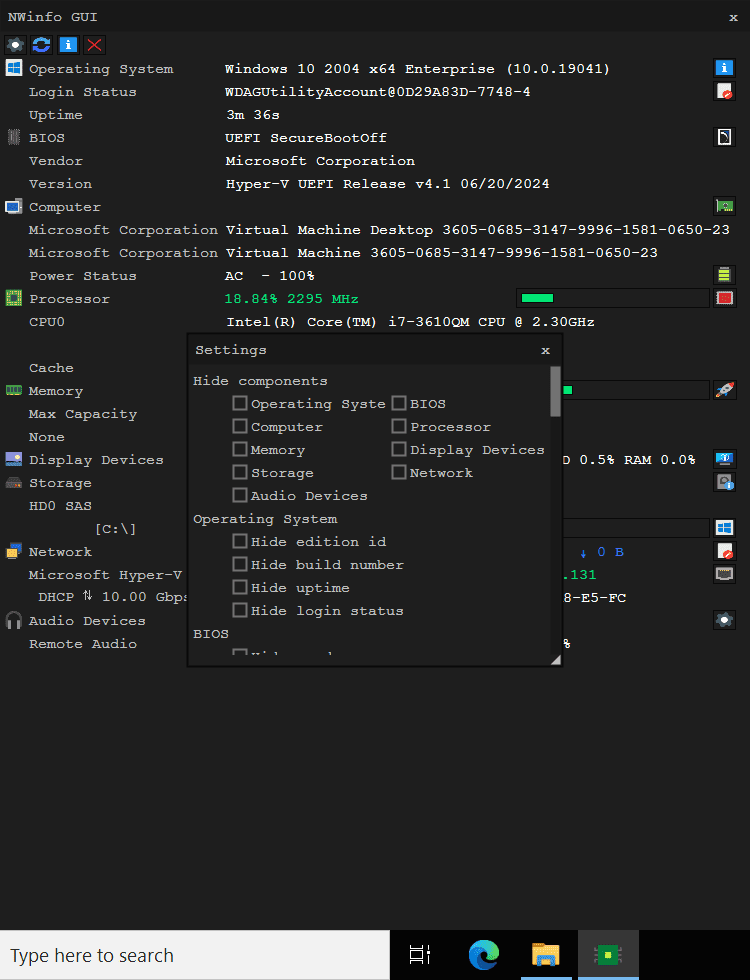Click the Settings dialog vertical scrollbar thumb
Viewport: 750px width, 980px height.
click(x=555, y=391)
